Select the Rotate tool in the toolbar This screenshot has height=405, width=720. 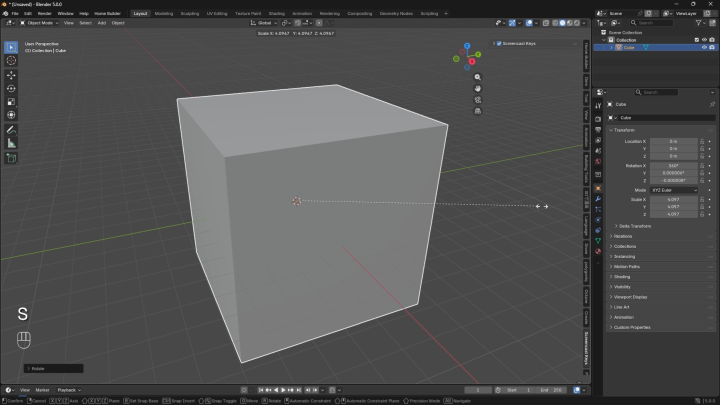[x=11, y=88]
